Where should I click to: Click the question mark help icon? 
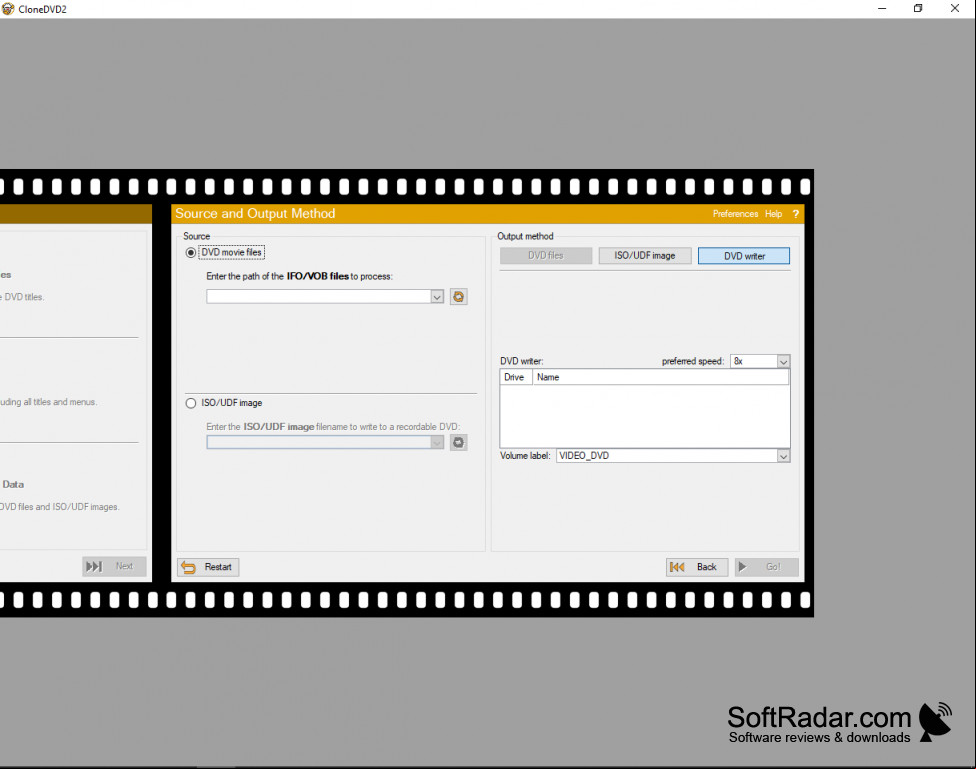[x=795, y=214]
